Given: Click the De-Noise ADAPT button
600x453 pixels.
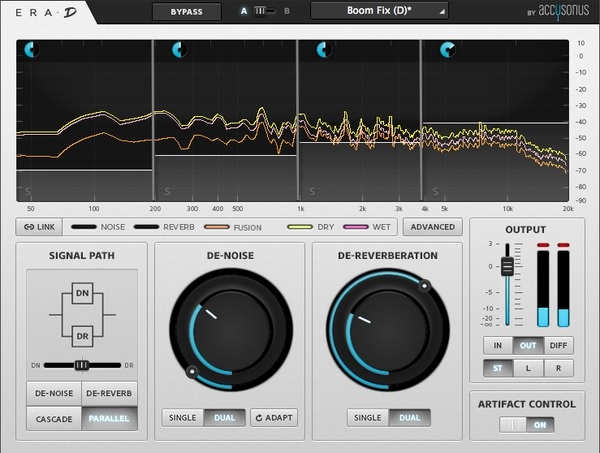Looking at the screenshot, I should click(274, 417).
